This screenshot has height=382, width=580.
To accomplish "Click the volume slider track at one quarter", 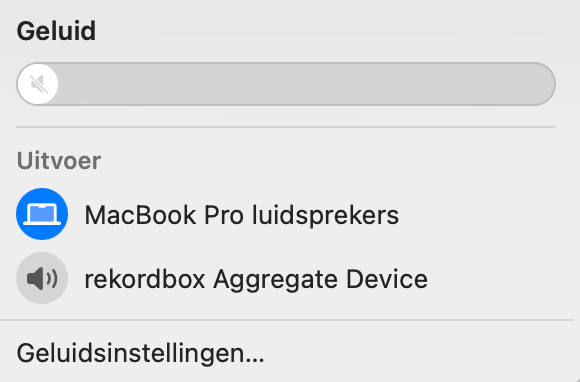I will (x=151, y=84).
